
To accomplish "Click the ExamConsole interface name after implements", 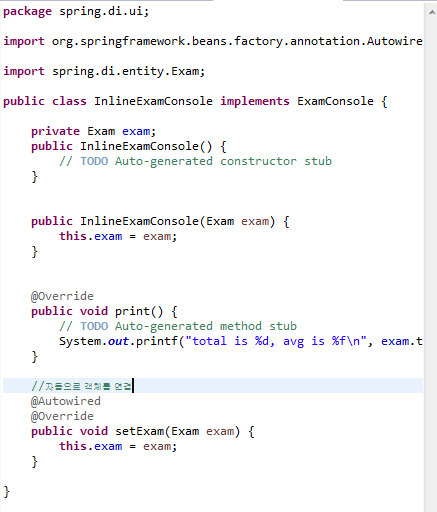I will 335,101.
